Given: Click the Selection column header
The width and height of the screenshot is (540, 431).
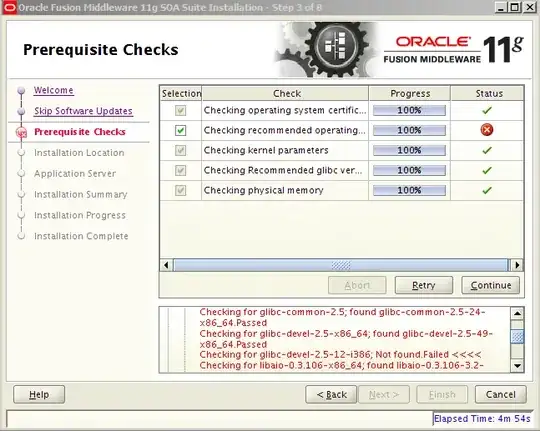Looking at the screenshot, I should tap(181, 94).
